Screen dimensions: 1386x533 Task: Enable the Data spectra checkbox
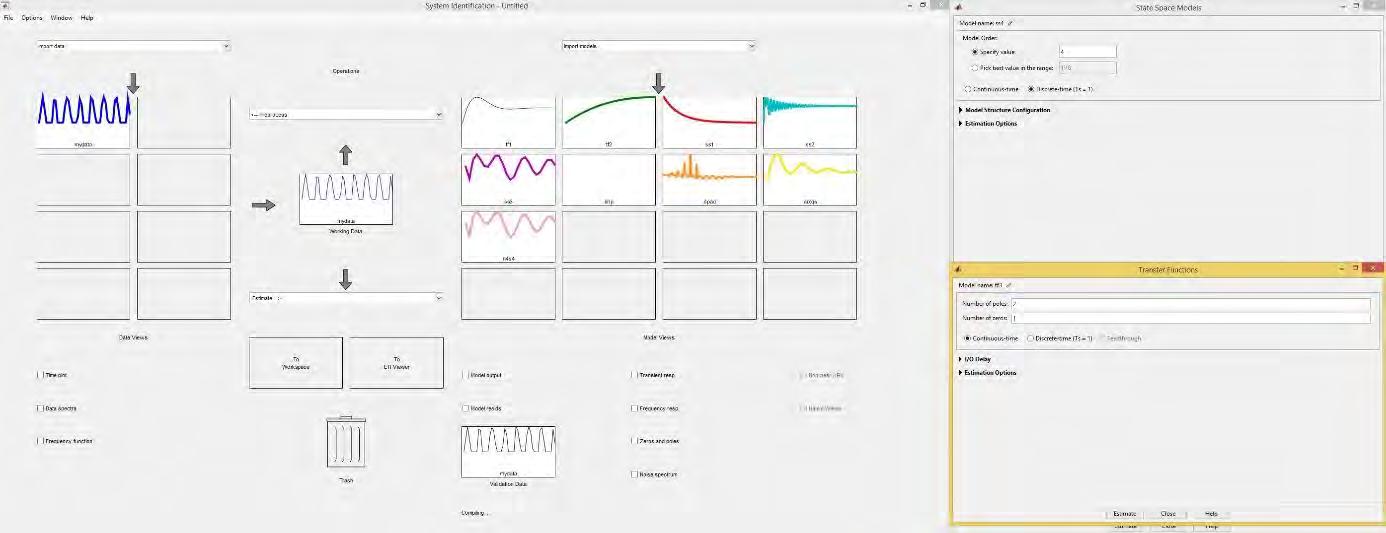pyautogui.click(x=40, y=408)
